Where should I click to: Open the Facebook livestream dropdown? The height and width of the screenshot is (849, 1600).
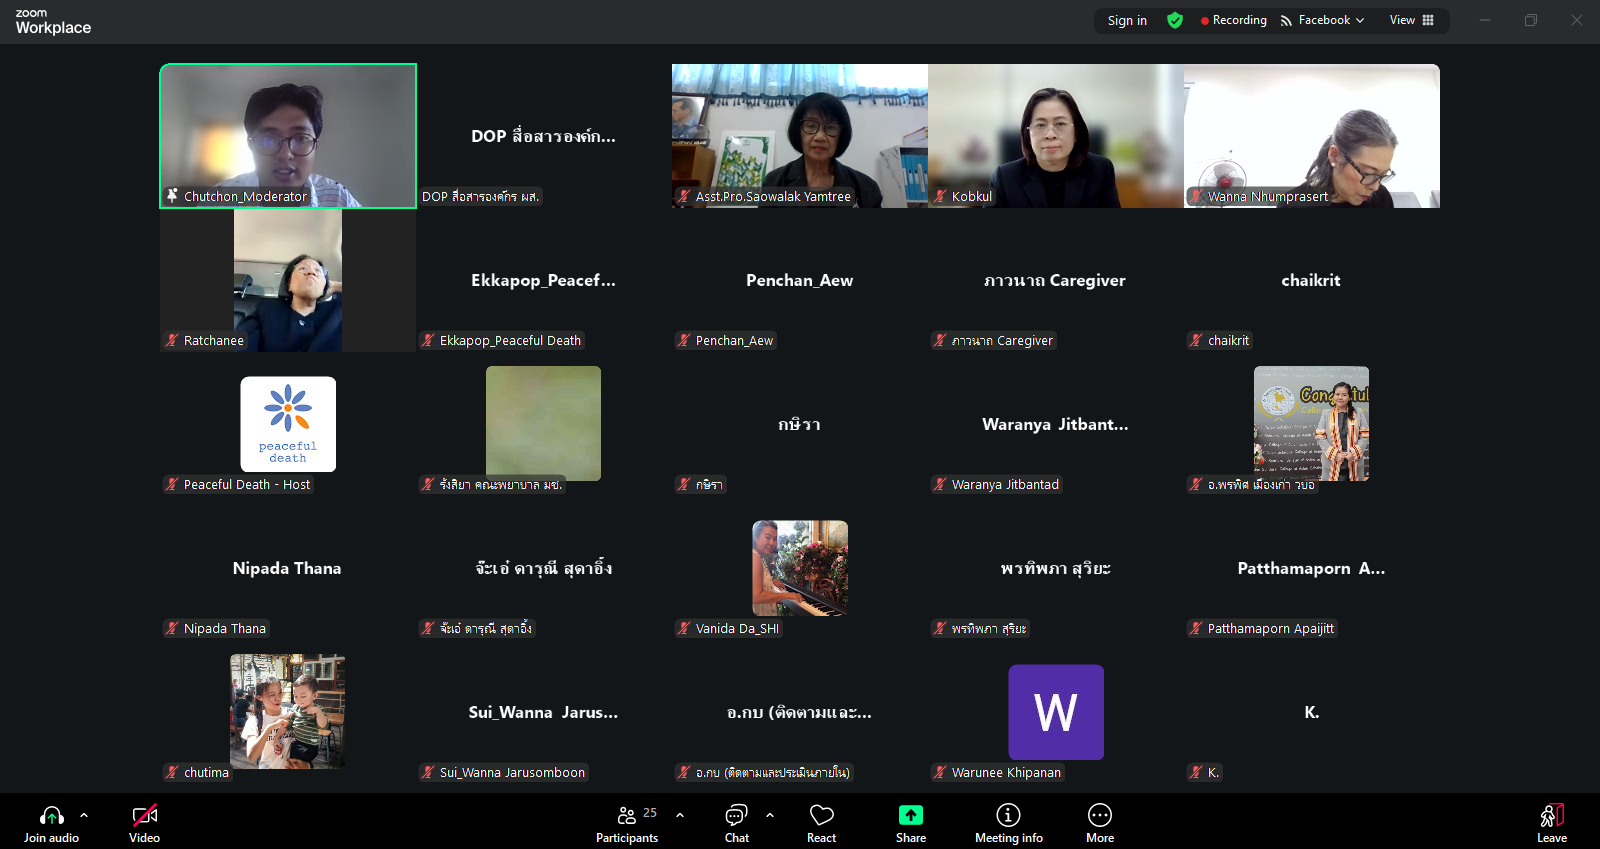(1322, 20)
